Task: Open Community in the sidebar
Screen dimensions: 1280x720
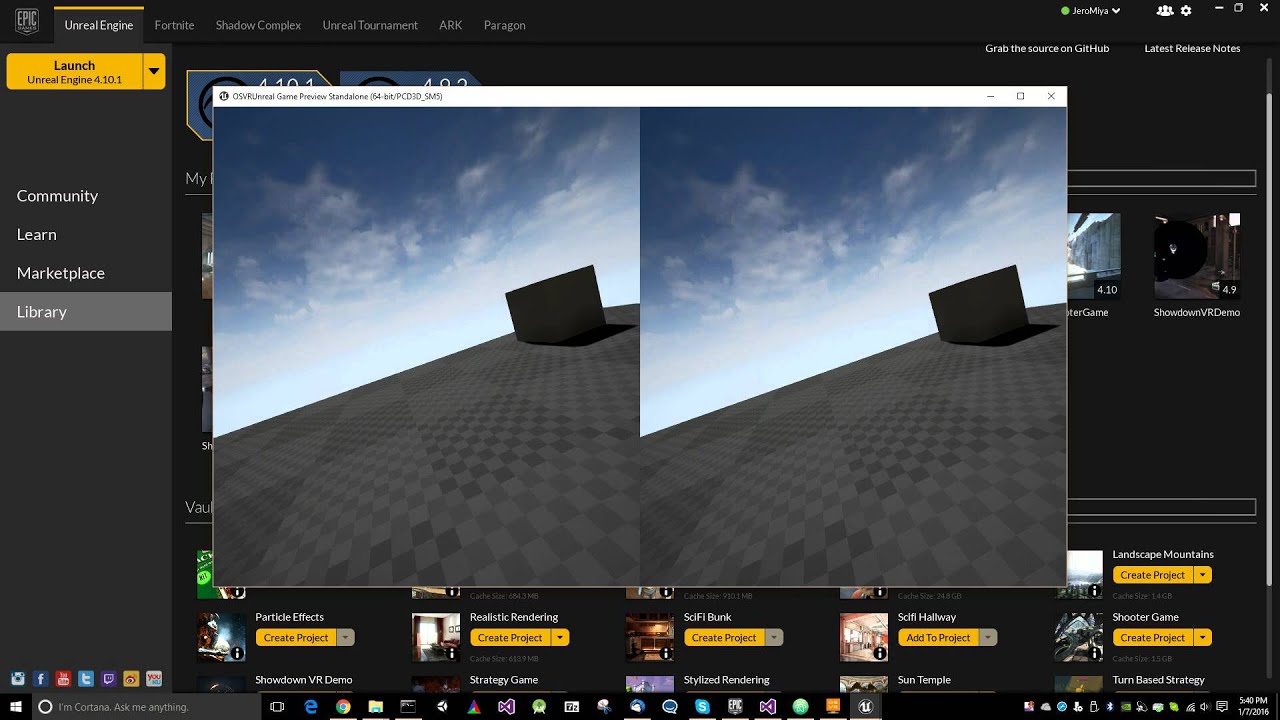Action: (x=57, y=196)
